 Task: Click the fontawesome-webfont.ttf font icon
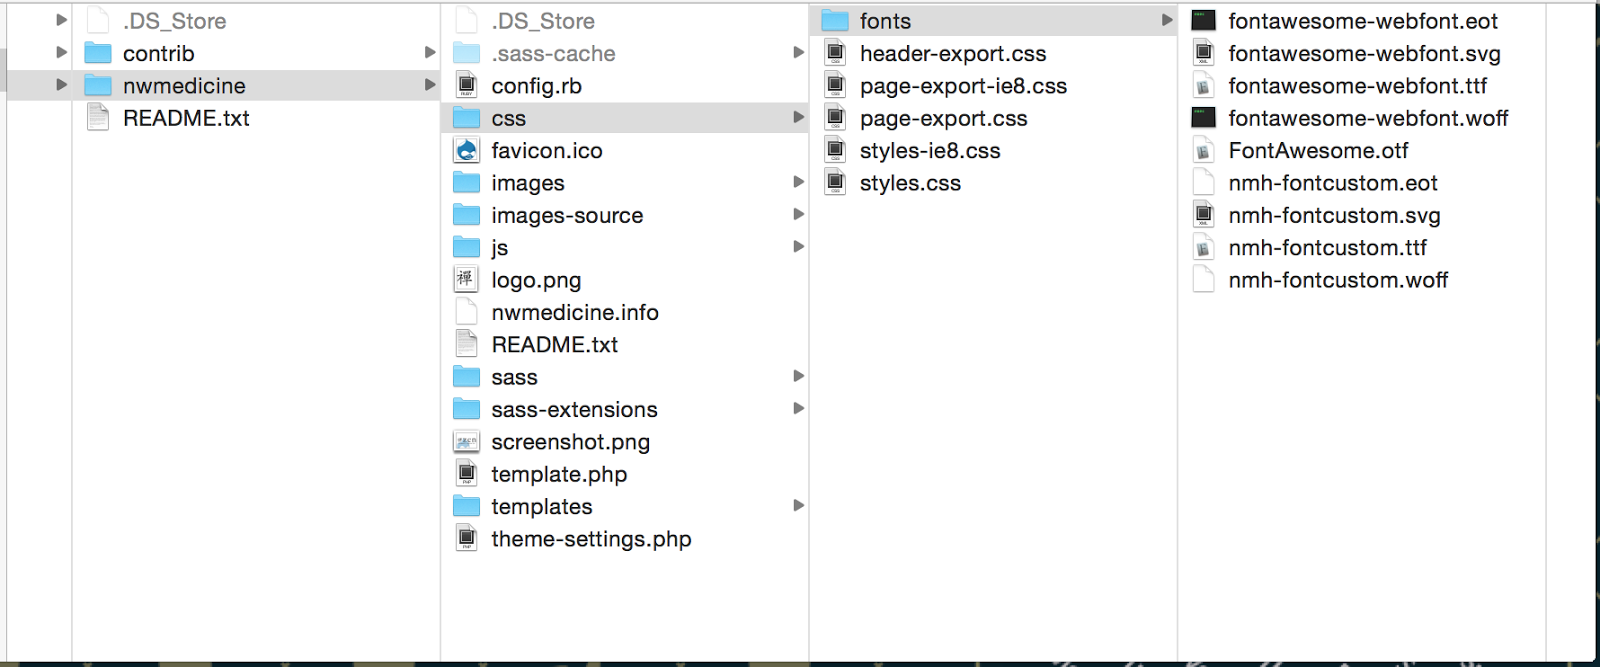[x=1204, y=86]
